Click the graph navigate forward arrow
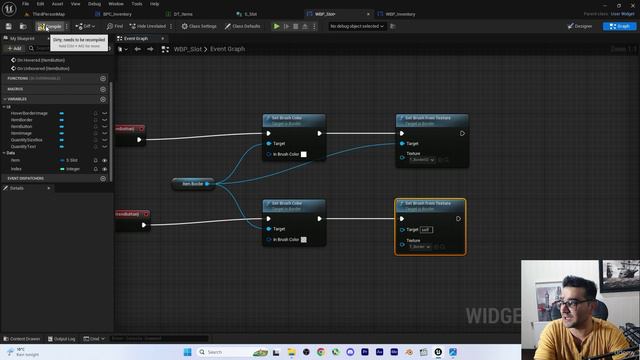This screenshot has height=360, width=640. tap(150, 49)
